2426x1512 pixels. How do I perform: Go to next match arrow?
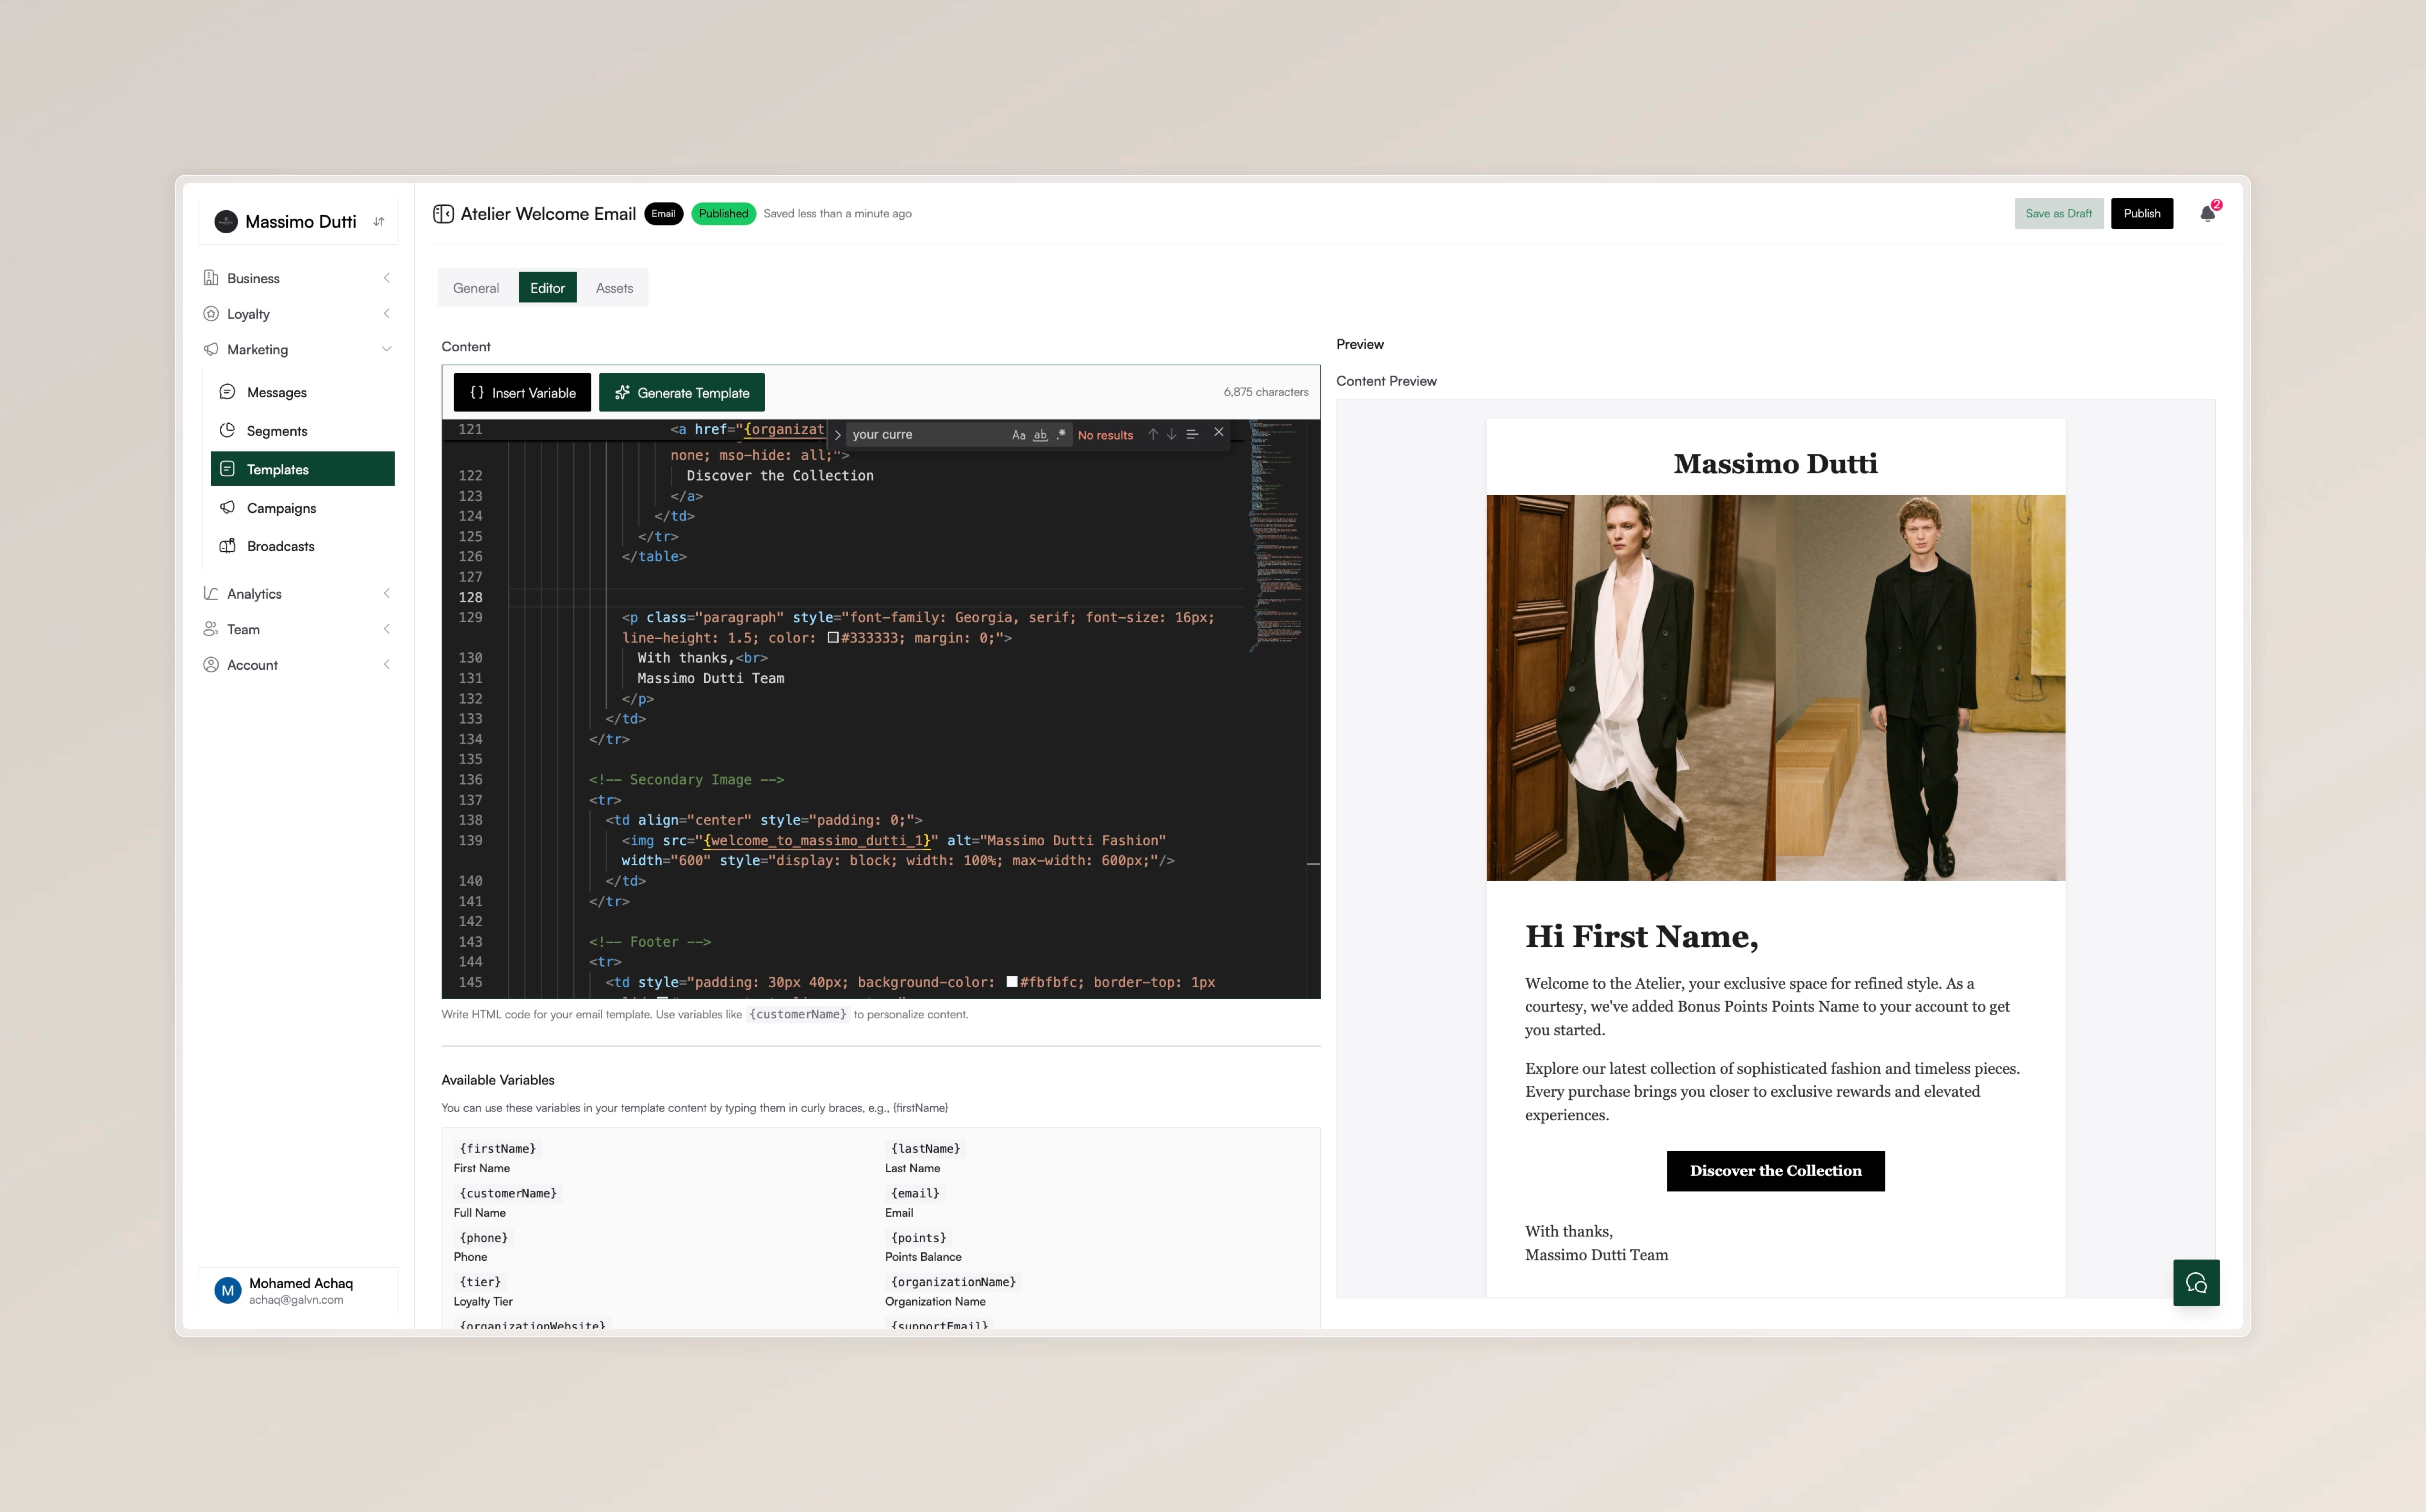(x=1172, y=434)
